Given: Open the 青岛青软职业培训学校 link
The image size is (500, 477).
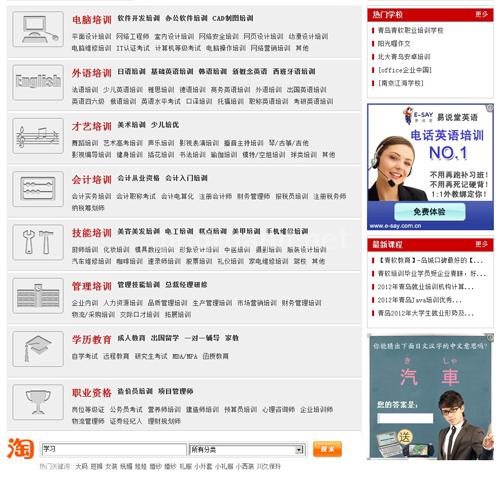Looking at the screenshot, I should coord(410,30).
